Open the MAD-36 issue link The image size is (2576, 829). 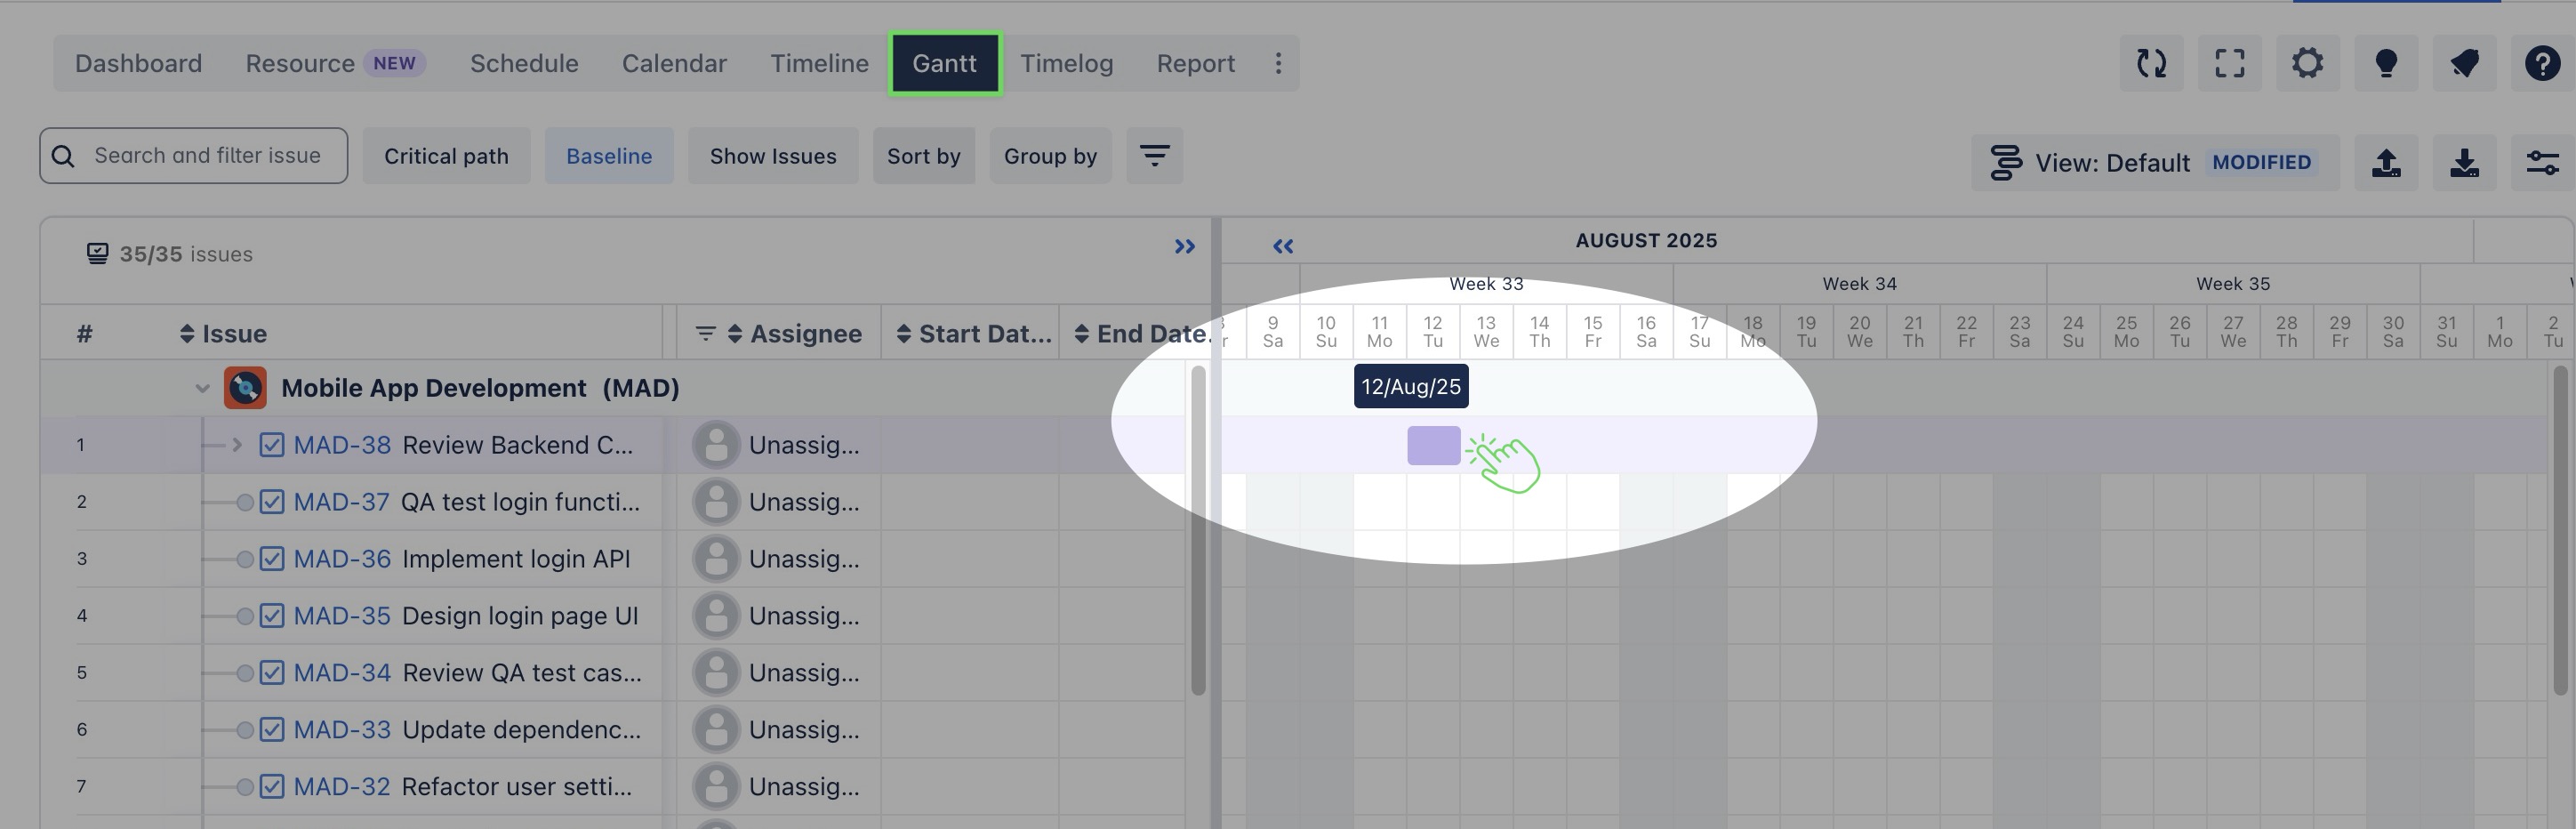click(342, 559)
